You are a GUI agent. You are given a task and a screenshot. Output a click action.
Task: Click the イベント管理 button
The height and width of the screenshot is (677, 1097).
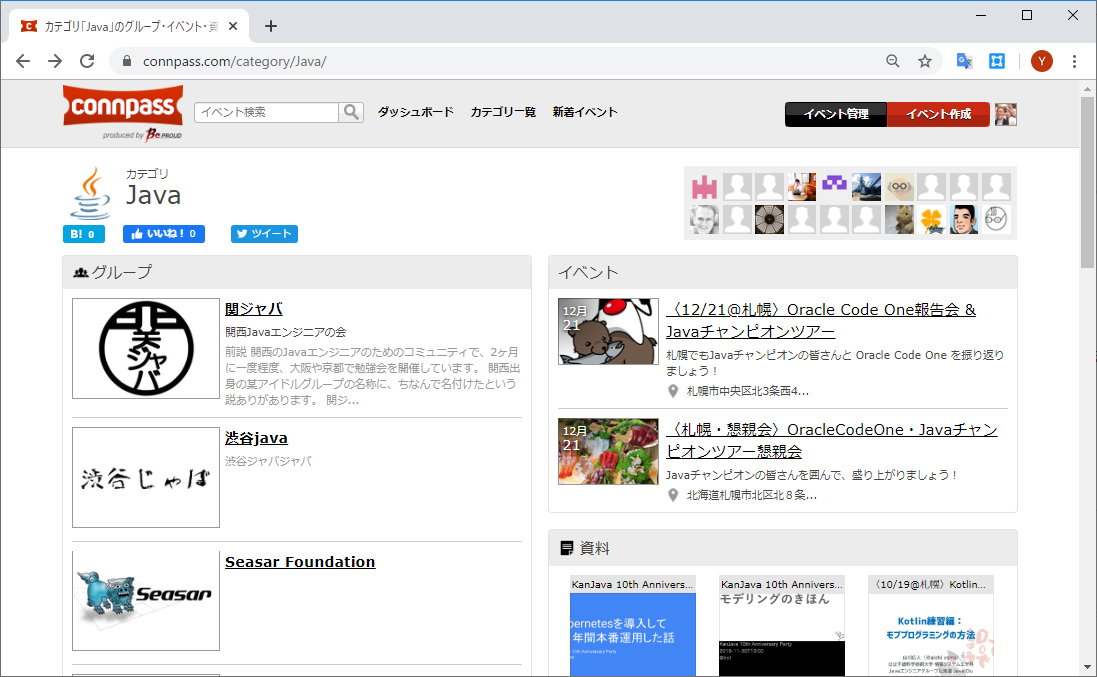(836, 114)
